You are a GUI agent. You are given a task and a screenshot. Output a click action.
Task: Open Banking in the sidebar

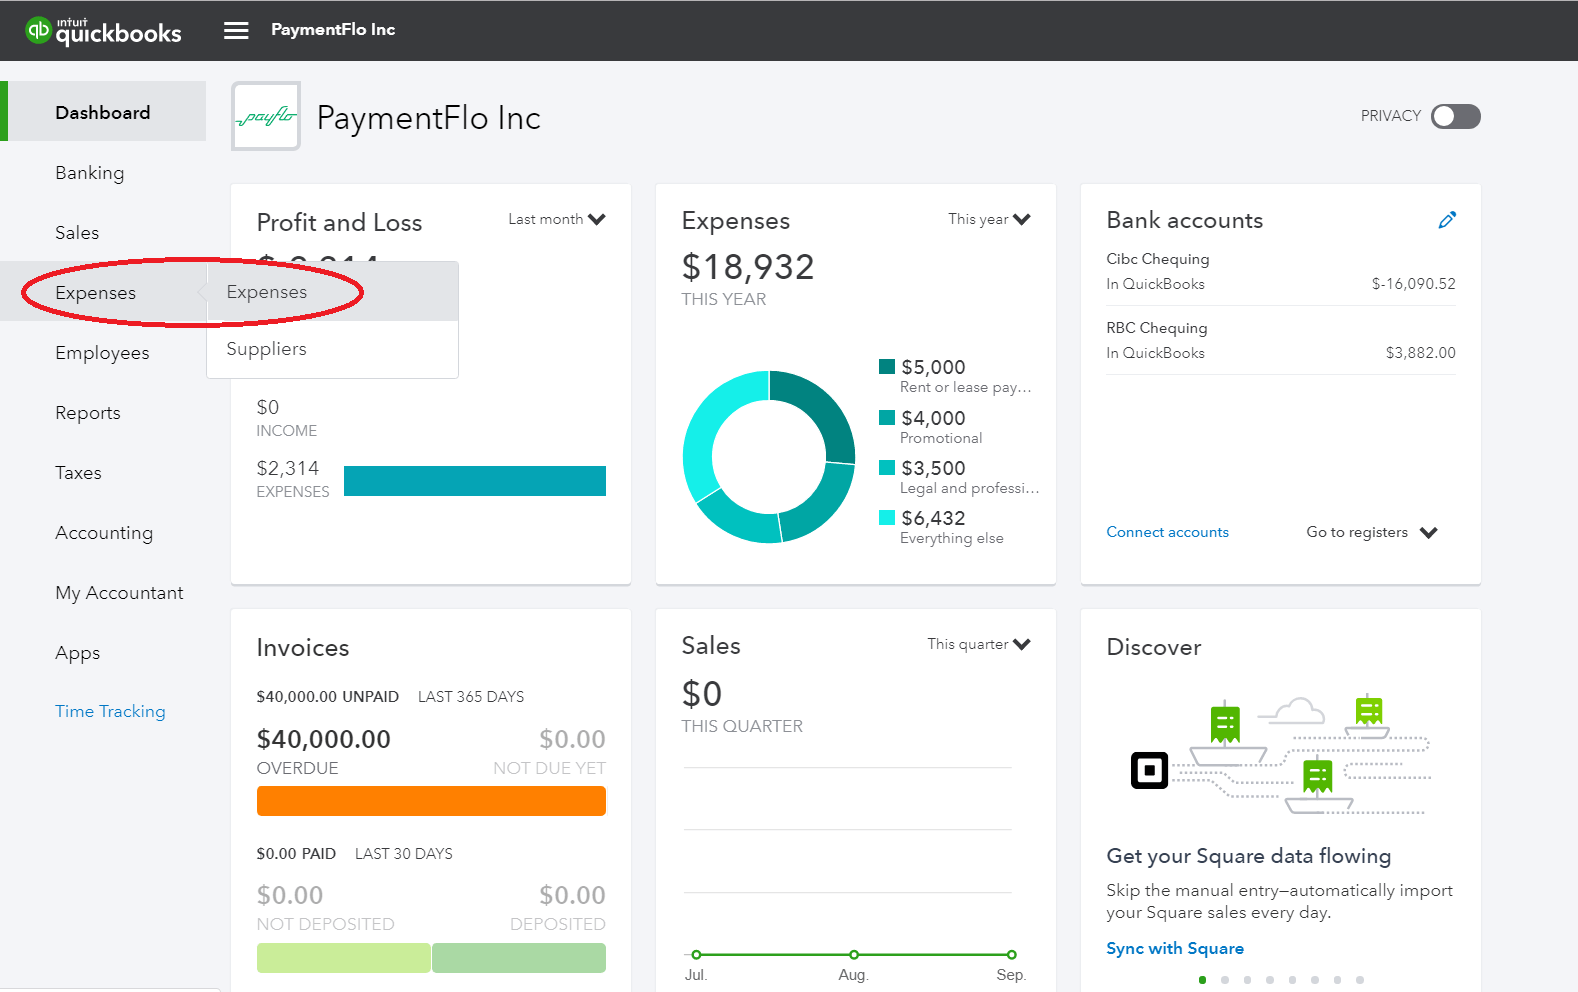pyautogui.click(x=90, y=172)
